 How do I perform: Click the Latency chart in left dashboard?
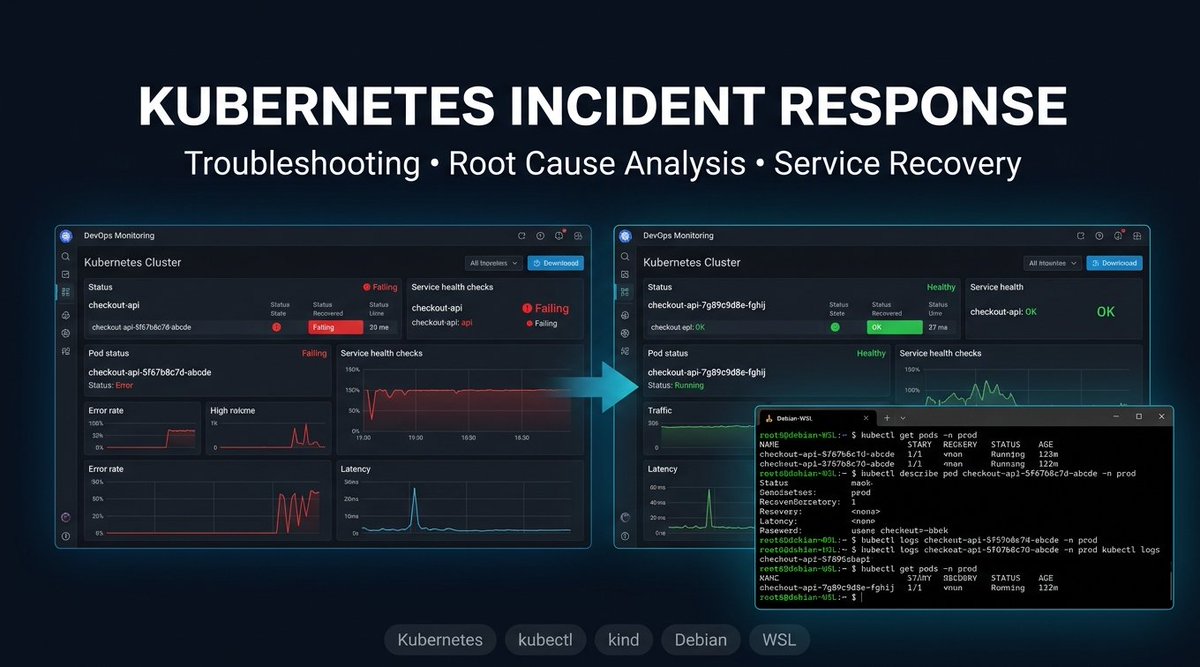459,502
